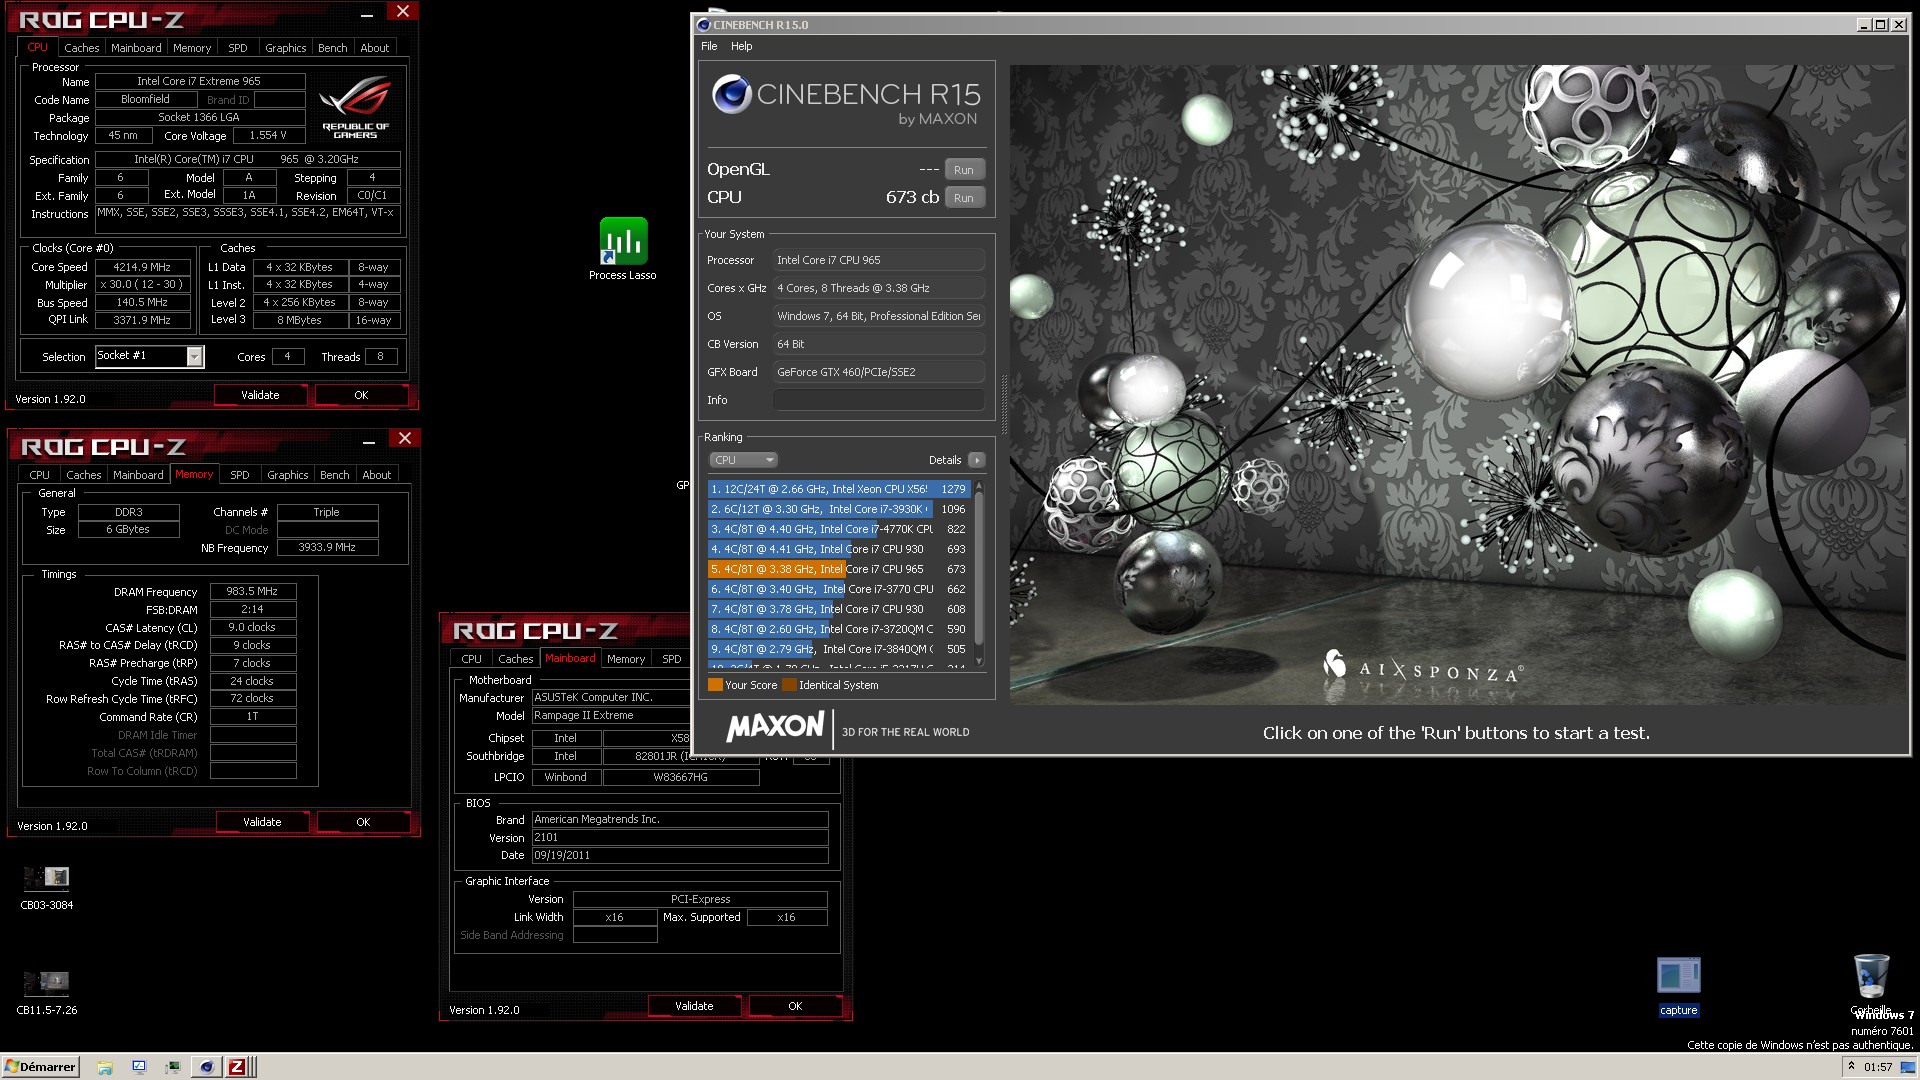Click the BIOS date field 09/19/2011
Image resolution: width=1920 pixels, height=1080 pixels.
pyautogui.click(x=680, y=855)
